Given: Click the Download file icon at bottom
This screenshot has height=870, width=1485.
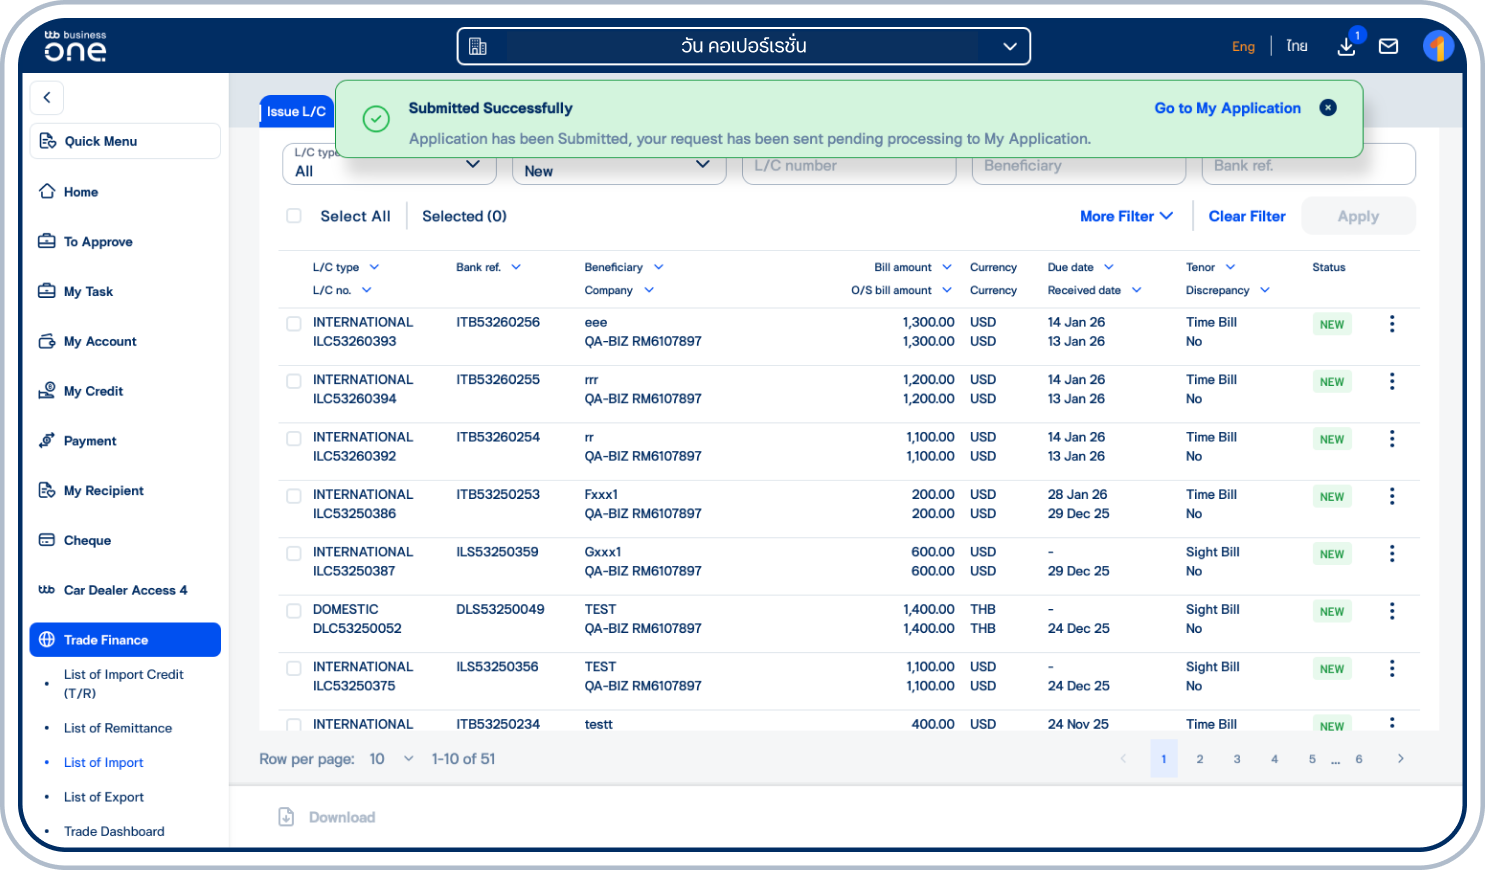Looking at the screenshot, I should tap(286, 817).
